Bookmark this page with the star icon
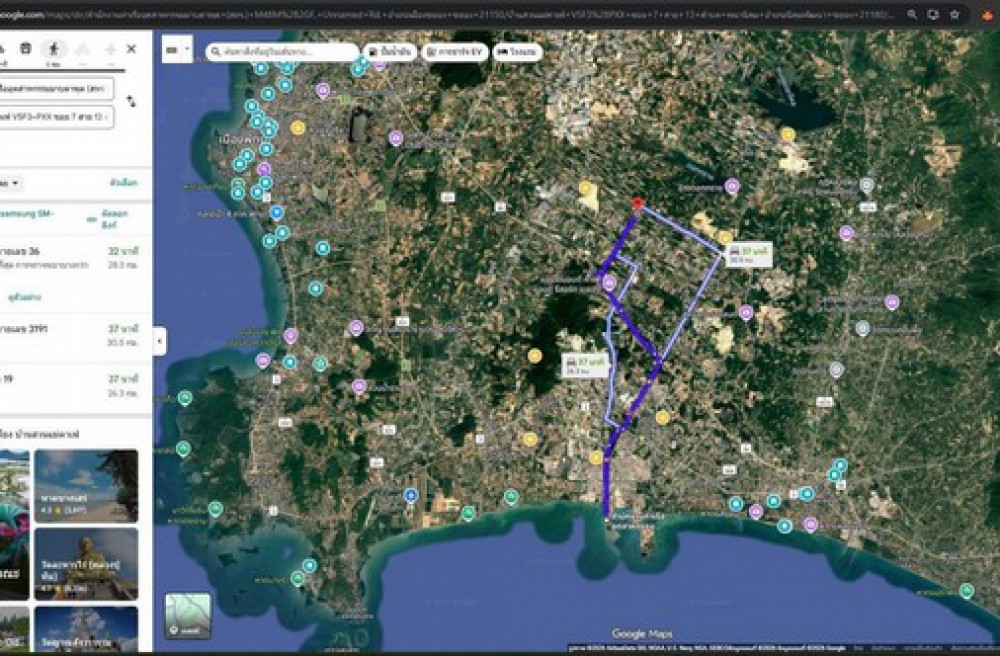 [x=956, y=14]
